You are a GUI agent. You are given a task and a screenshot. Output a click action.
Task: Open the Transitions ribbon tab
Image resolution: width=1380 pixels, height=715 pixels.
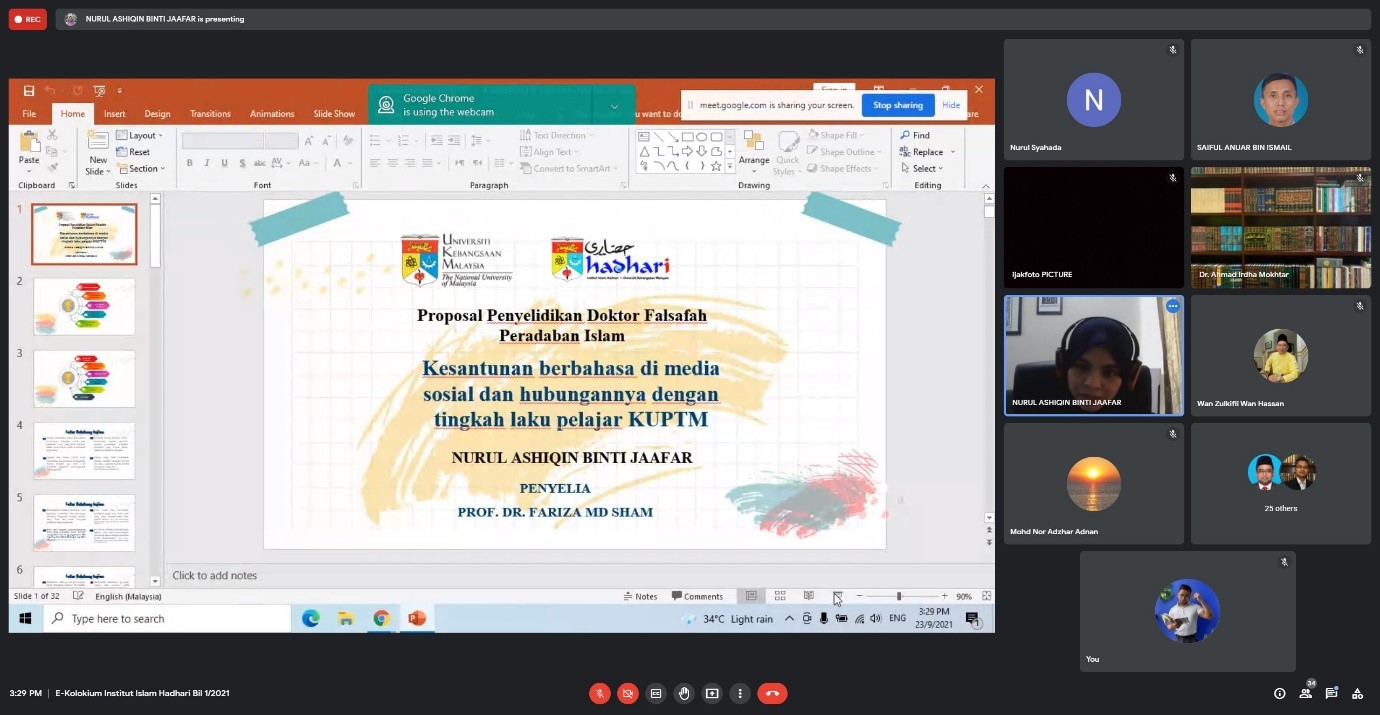coord(210,114)
